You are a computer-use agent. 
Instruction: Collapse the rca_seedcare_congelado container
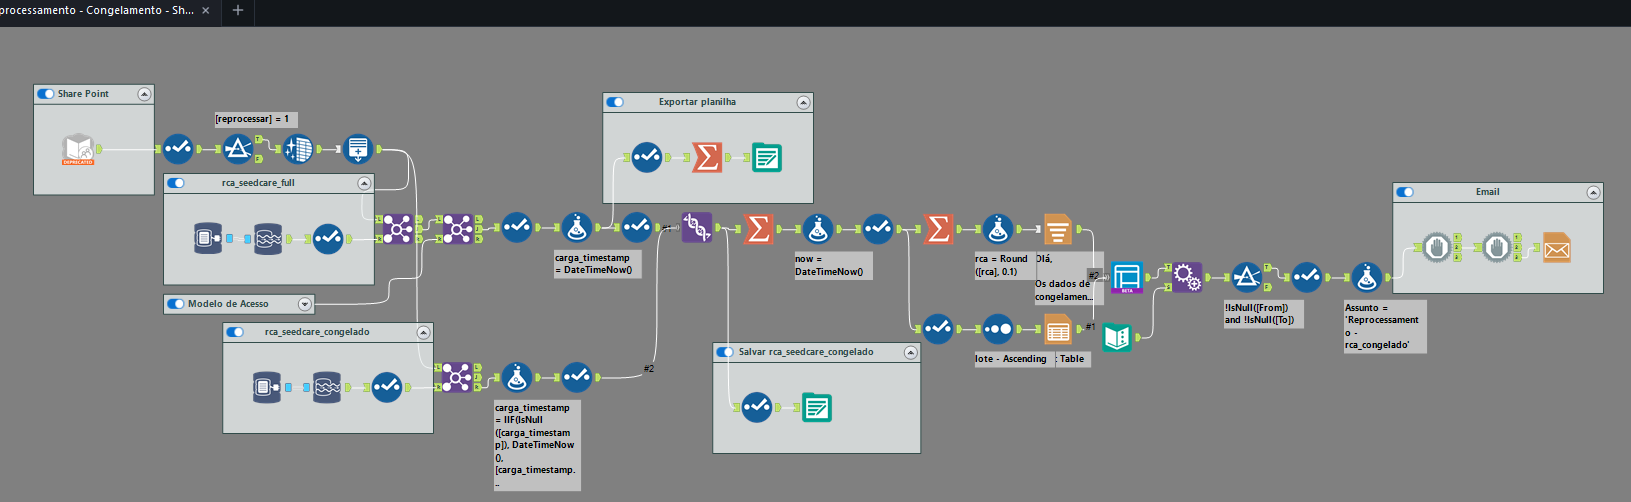click(423, 332)
